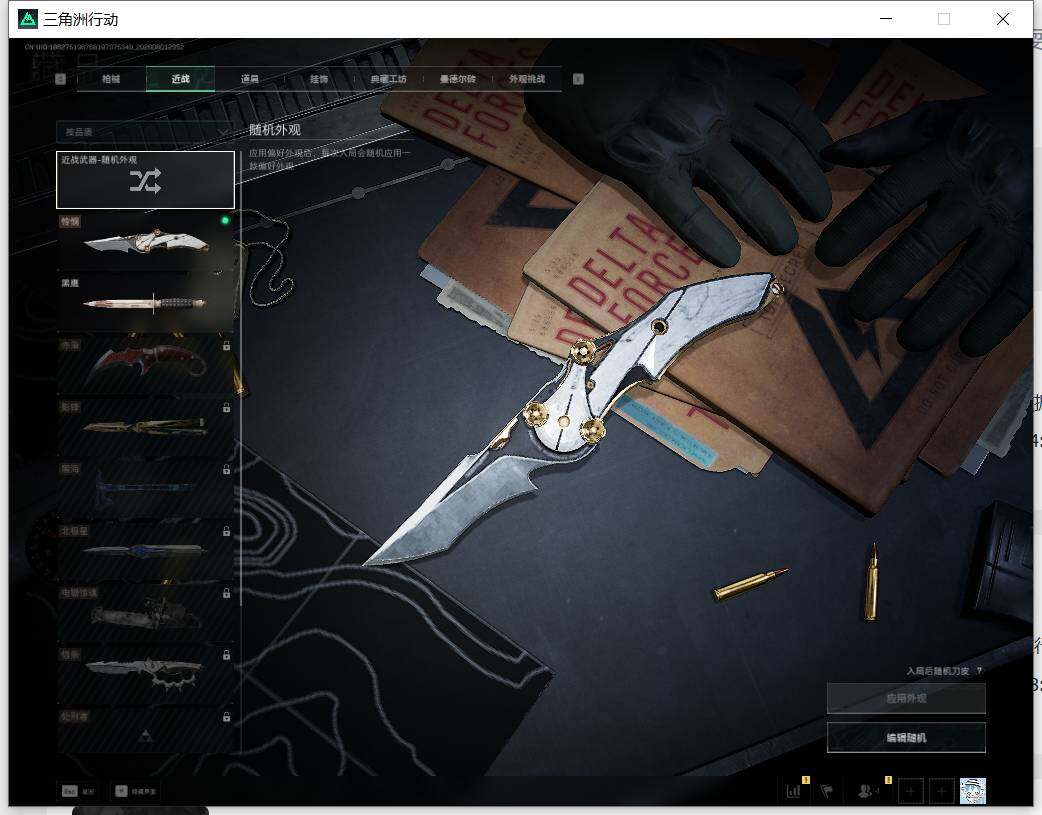
Task: Click the lock icon on the chainsaw skin
Action: [x=227, y=593]
